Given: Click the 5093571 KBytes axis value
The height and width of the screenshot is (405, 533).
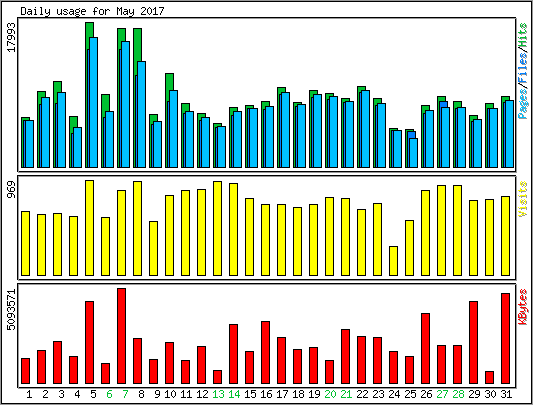Looking at the screenshot, I should (11, 309).
